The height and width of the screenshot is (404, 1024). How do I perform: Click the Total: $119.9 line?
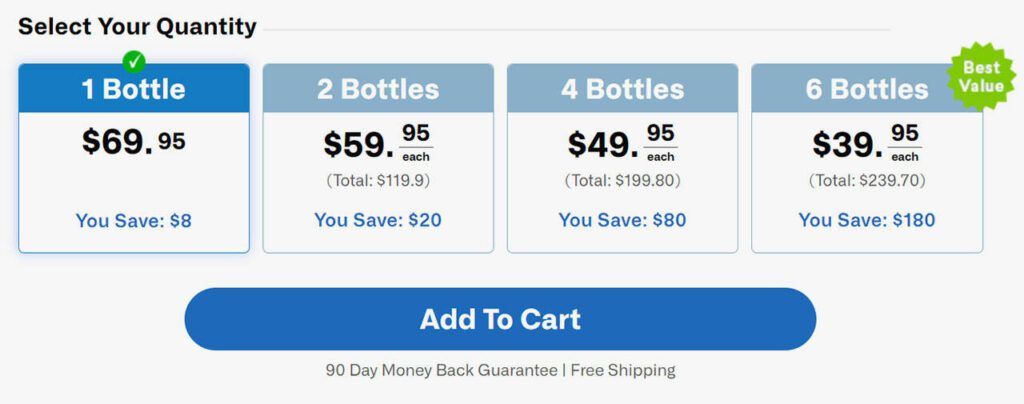pos(378,181)
